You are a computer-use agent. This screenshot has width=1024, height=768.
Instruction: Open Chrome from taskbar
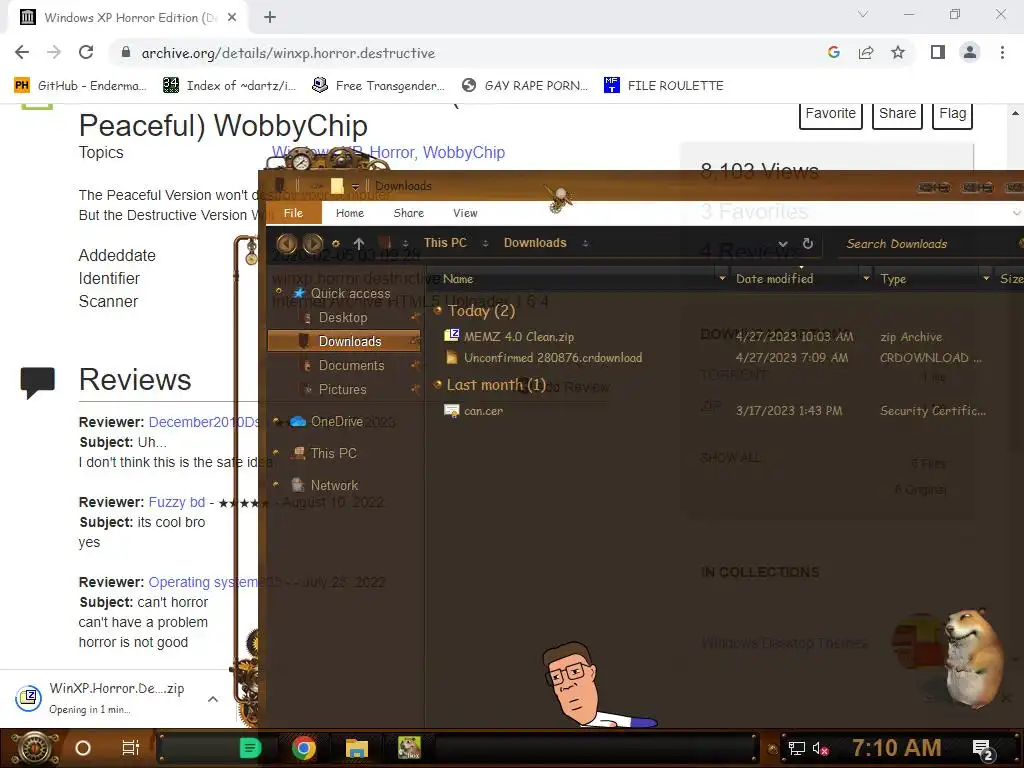coord(304,748)
